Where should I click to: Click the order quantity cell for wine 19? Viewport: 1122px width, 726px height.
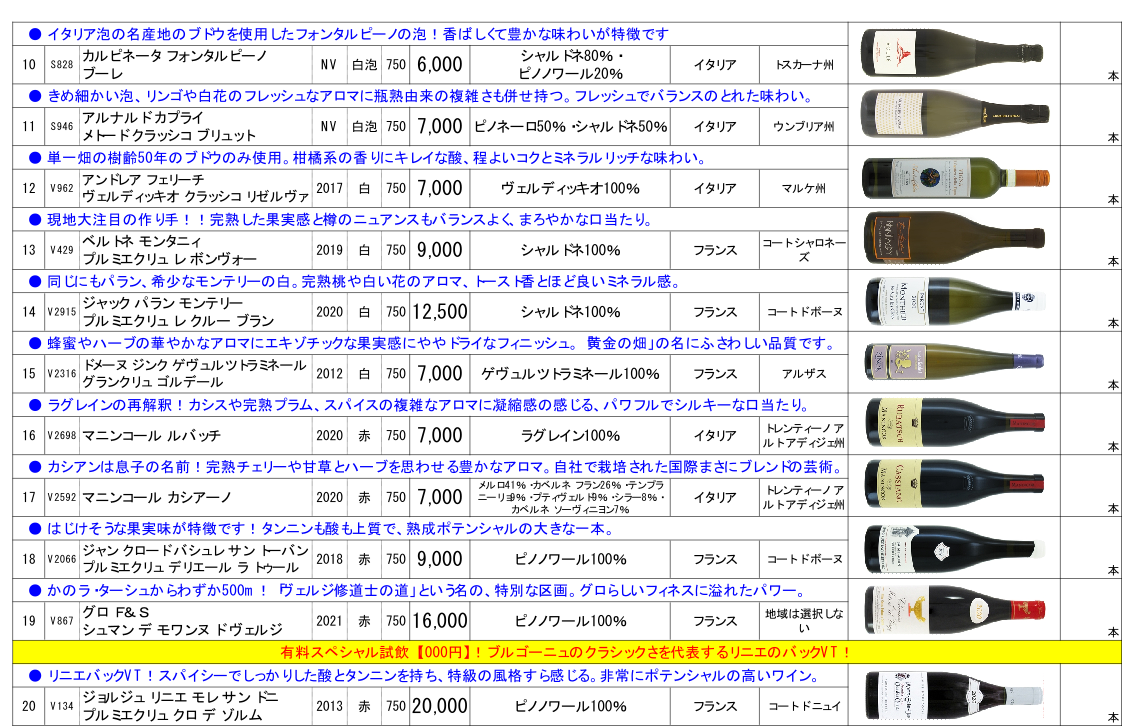[x=1090, y=608]
